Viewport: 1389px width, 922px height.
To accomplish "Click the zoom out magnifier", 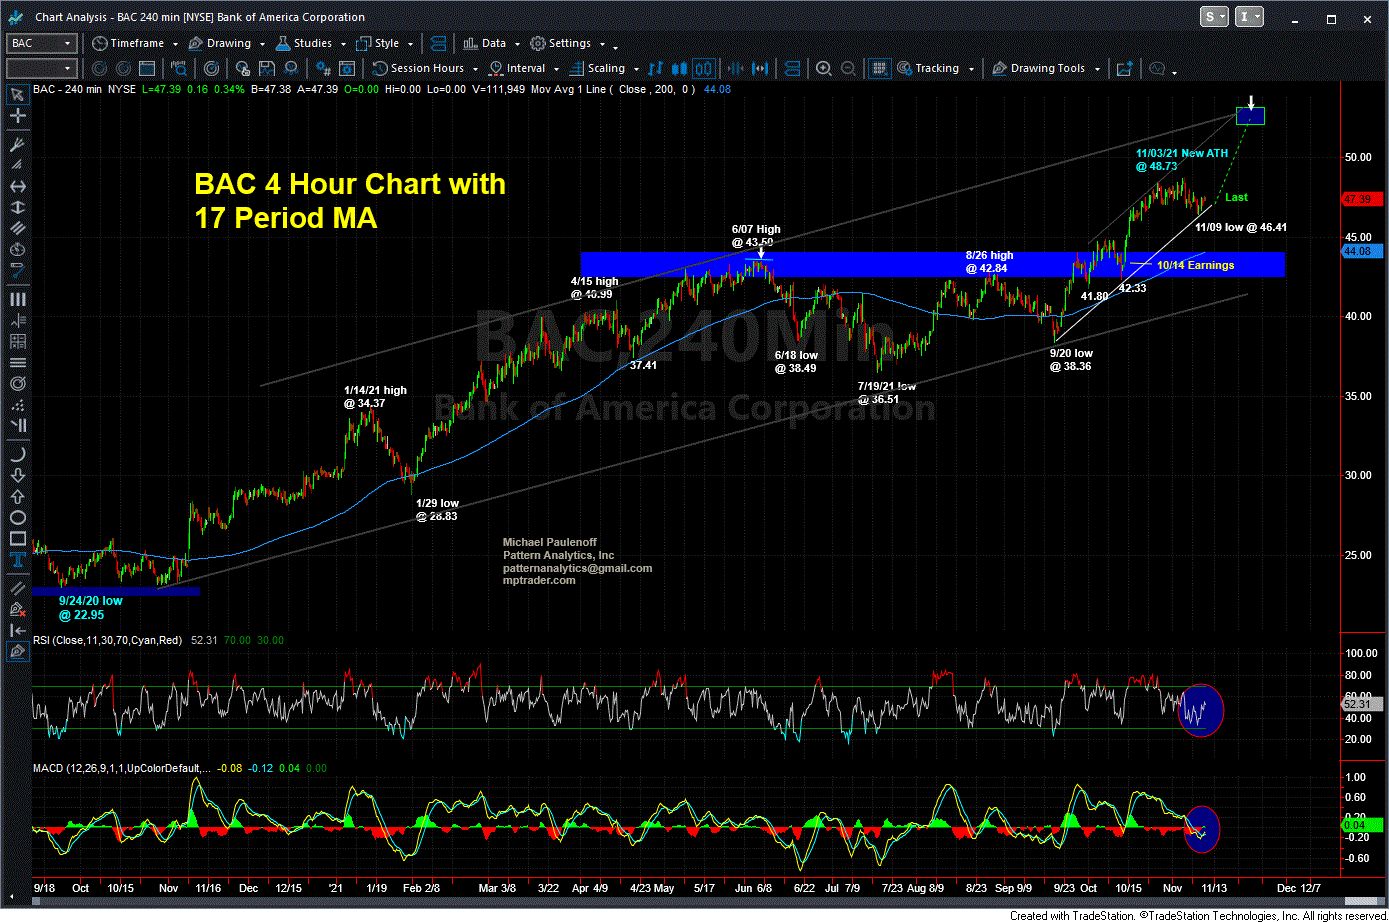I will coord(848,68).
